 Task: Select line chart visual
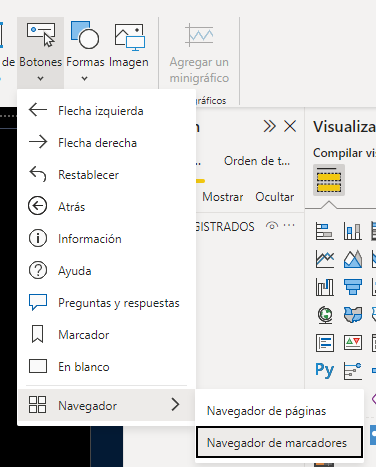[x=324, y=259]
